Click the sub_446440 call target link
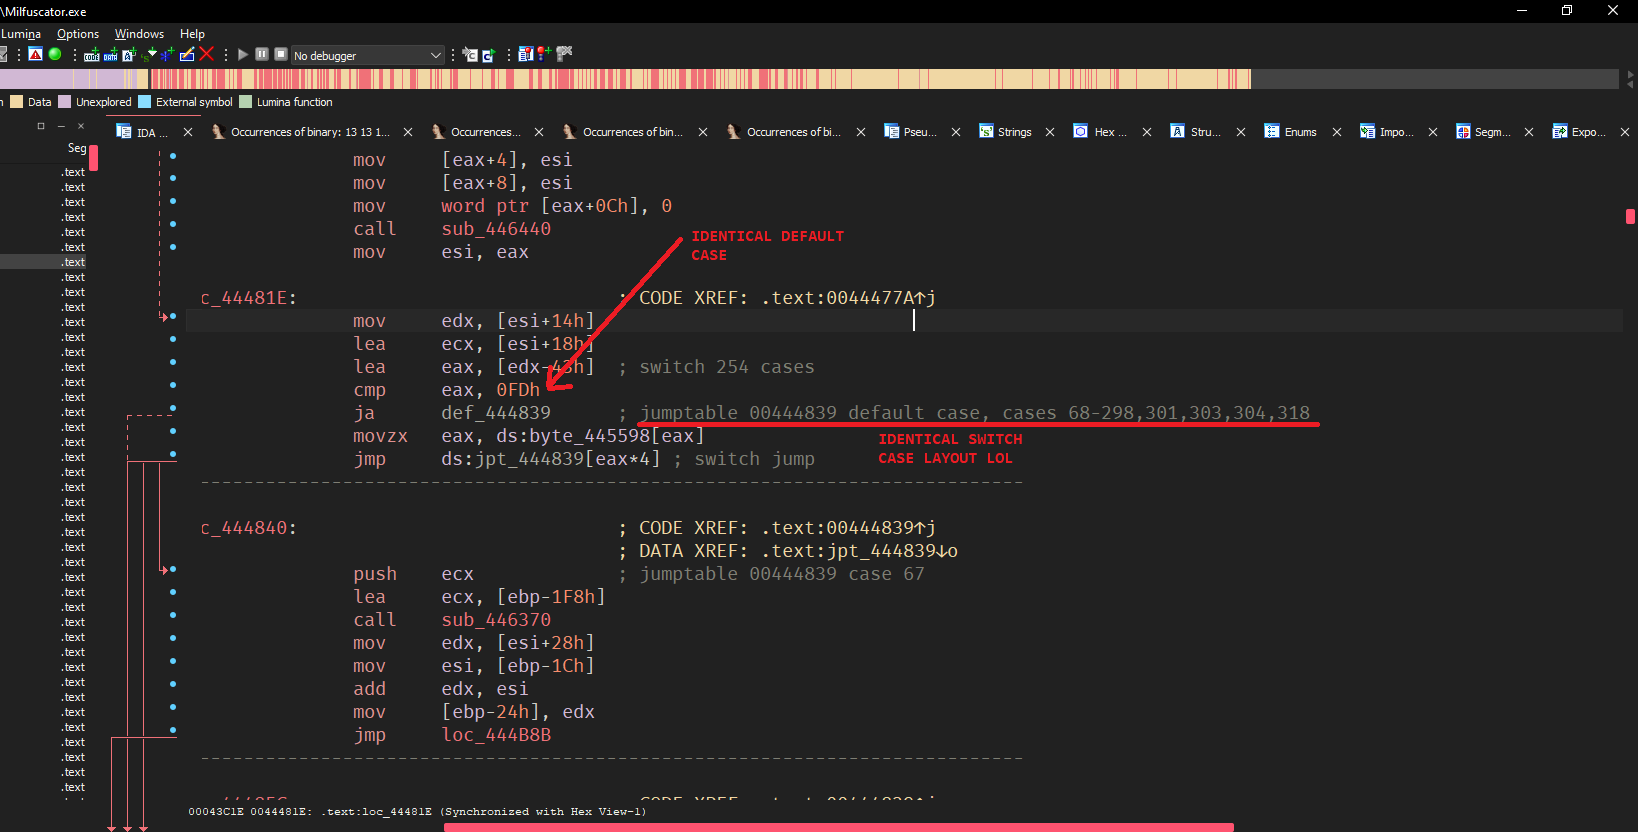 click(x=496, y=229)
